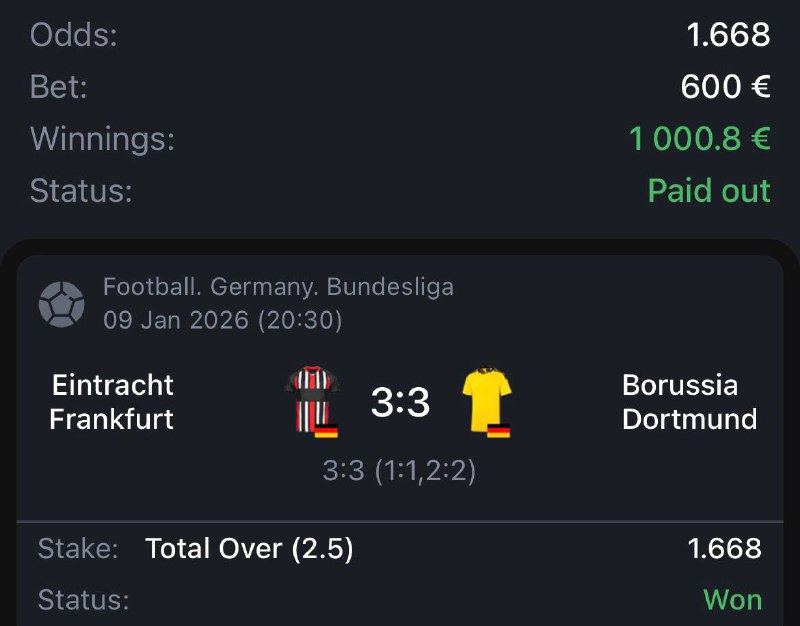Tap the green Won status
This screenshot has width=800, height=626.
click(x=732, y=600)
